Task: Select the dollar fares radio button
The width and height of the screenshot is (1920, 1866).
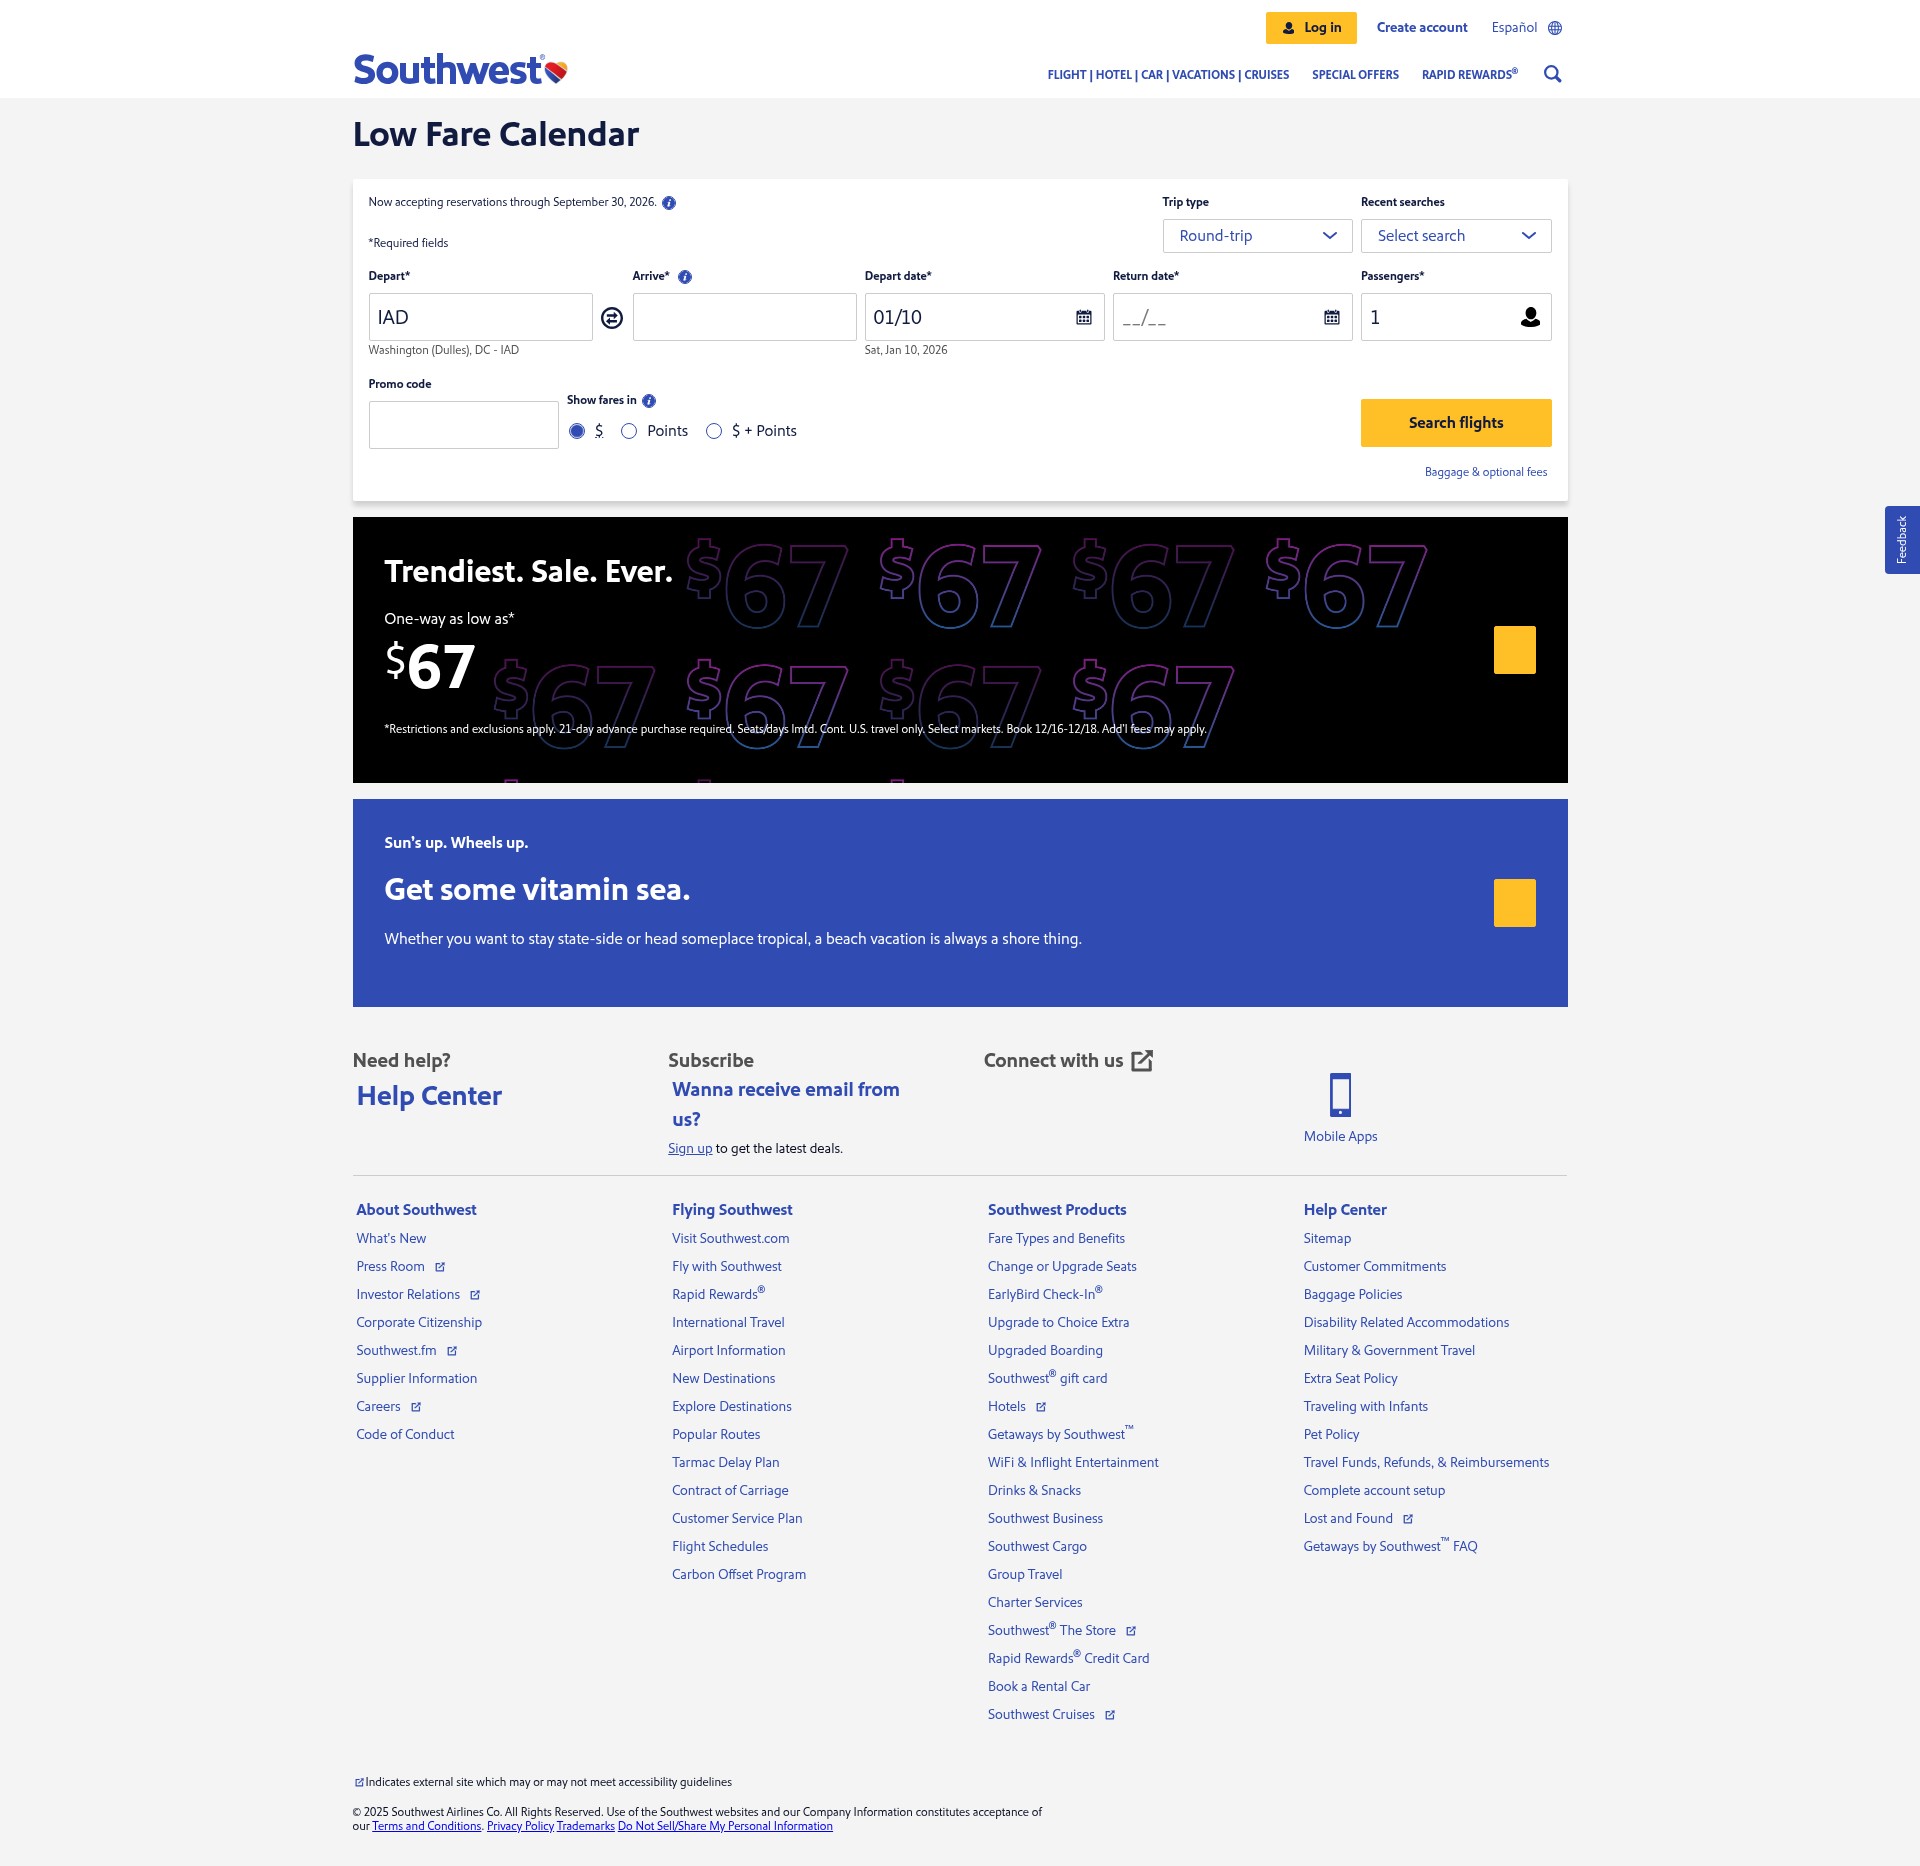Action: point(577,431)
